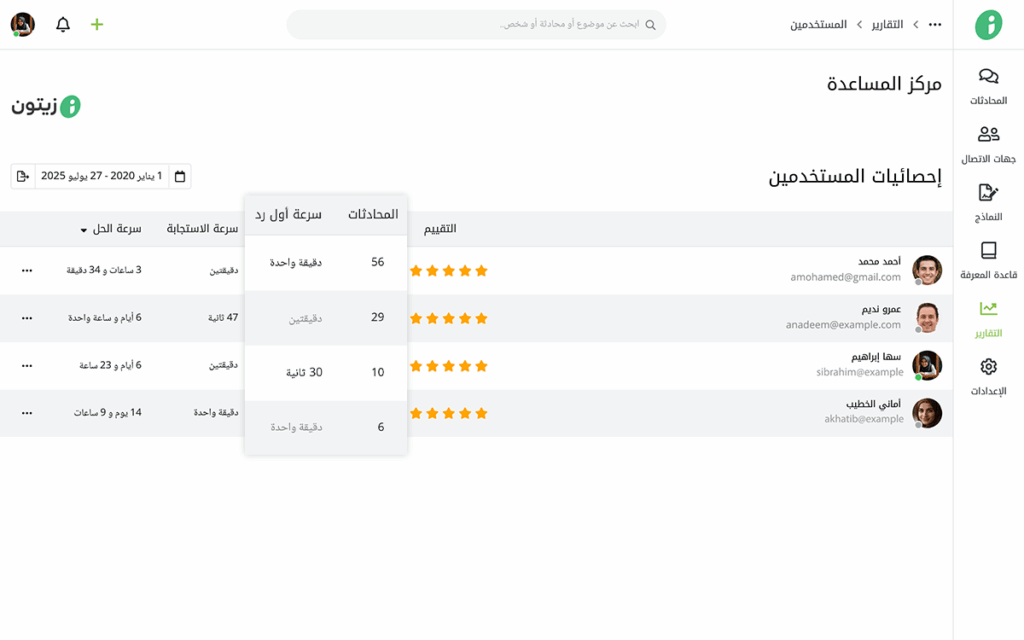Viewport: 1024px width, 640px height.
Task: Click the سرعة الاستجابة column header
Action: [202, 229]
